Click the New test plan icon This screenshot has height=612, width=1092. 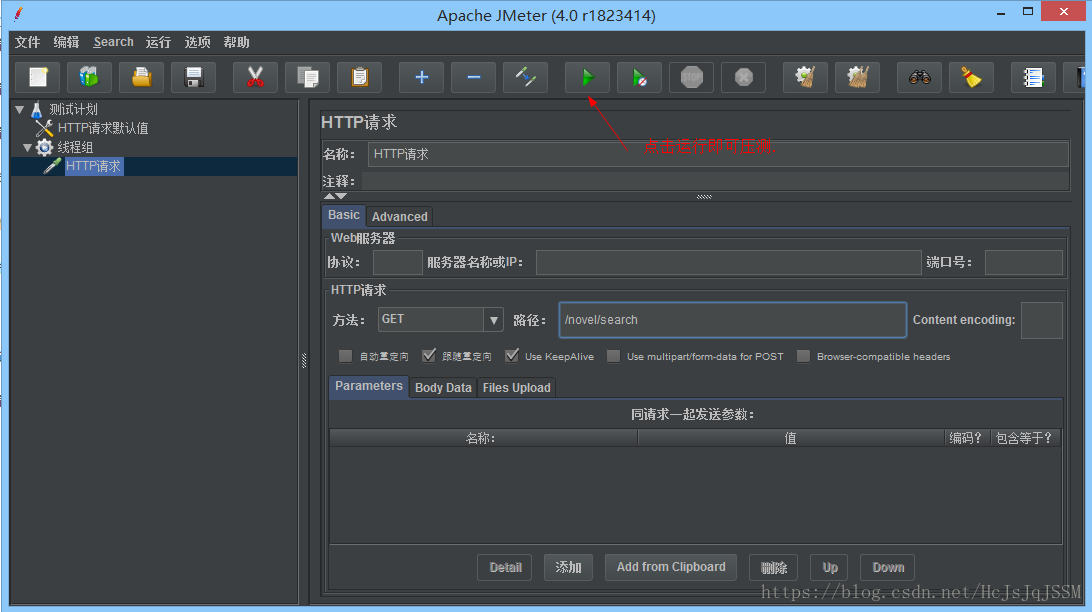38,77
